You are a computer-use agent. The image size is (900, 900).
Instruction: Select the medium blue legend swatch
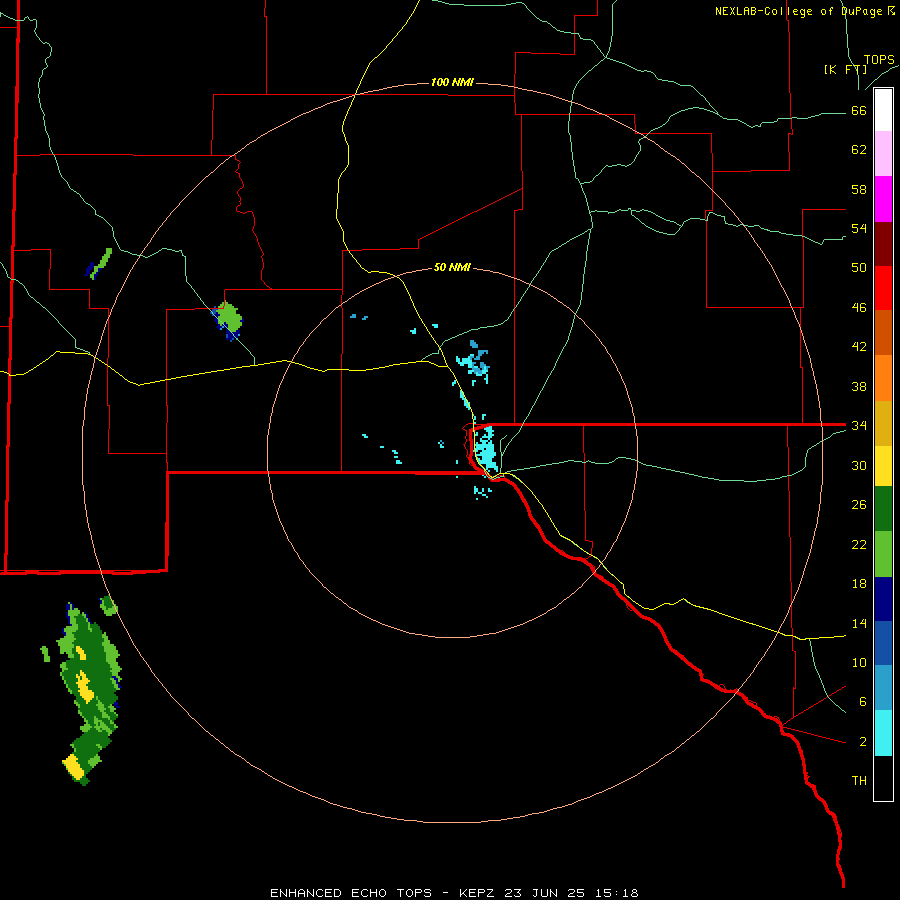point(883,643)
